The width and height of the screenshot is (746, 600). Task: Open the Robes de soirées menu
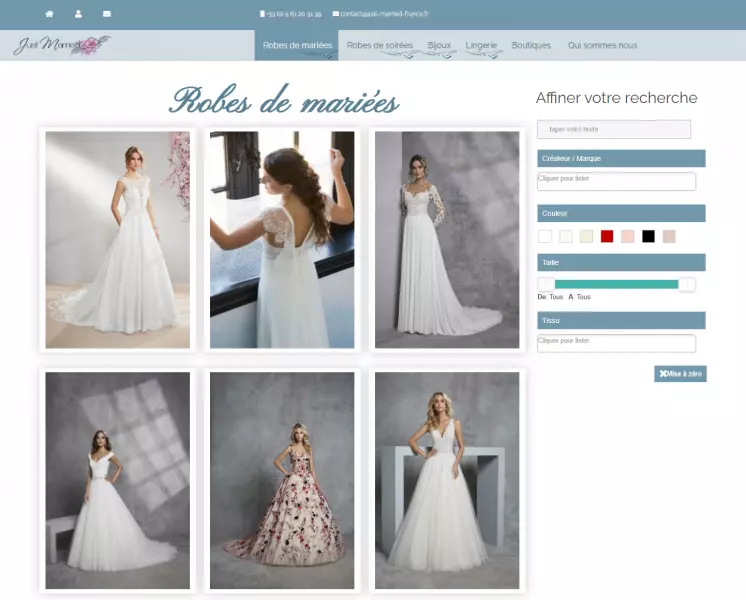point(379,45)
